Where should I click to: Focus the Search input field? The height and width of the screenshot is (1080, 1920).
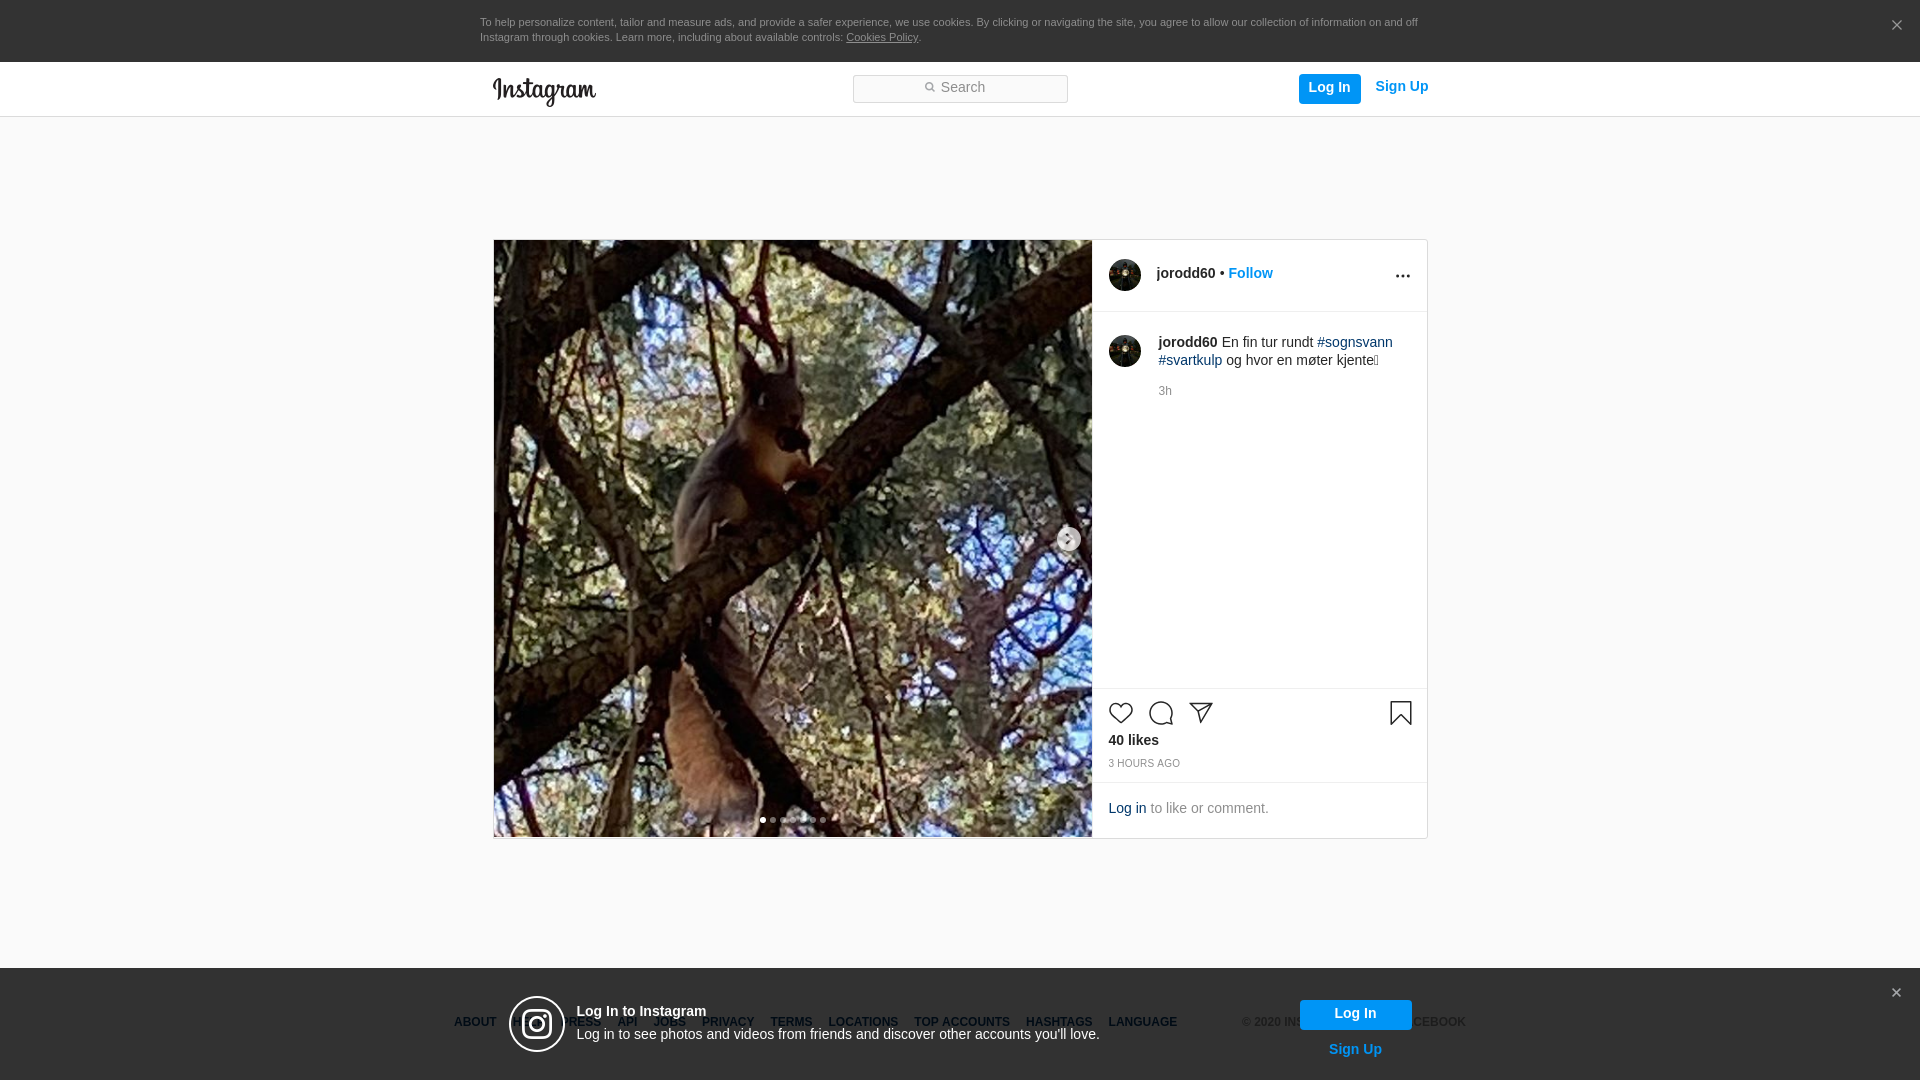point(960,89)
